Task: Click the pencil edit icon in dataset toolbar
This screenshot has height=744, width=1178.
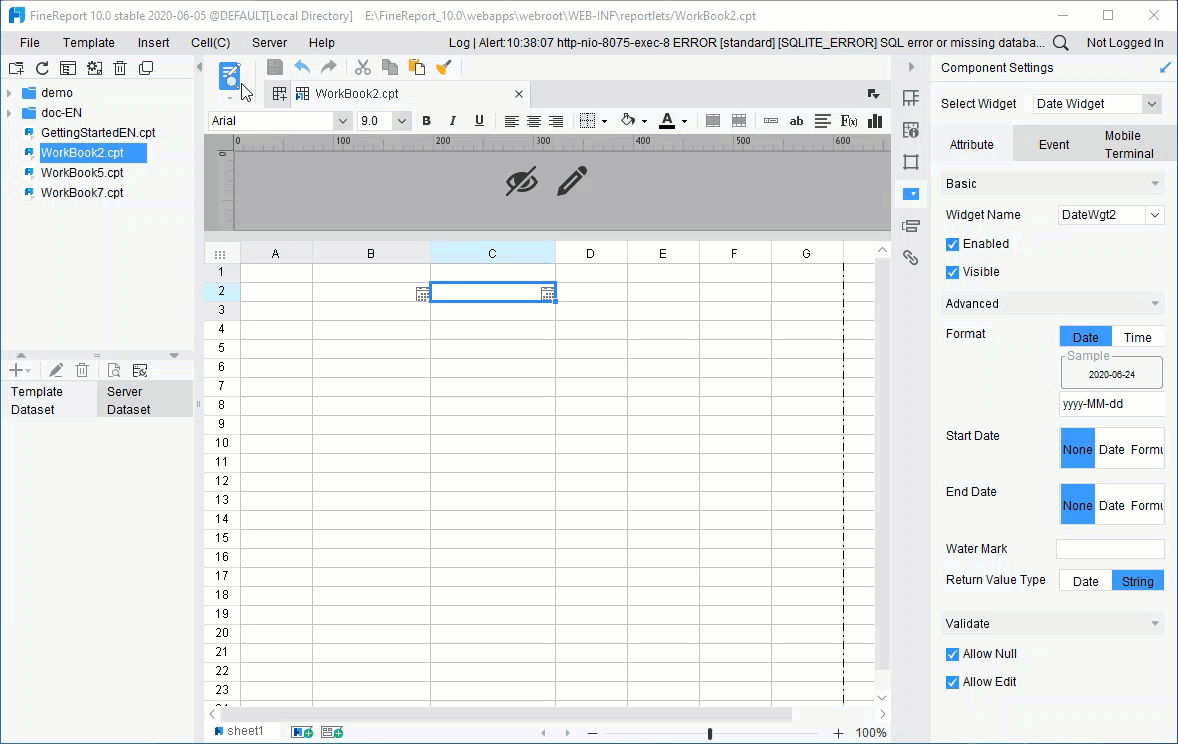Action: pos(56,370)
